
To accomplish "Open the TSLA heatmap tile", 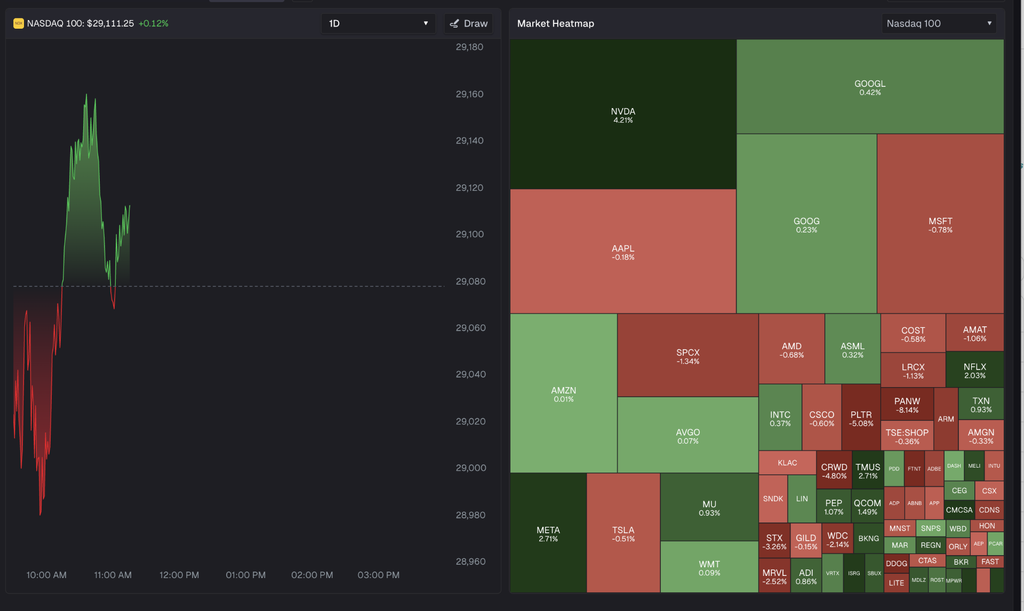I will [623, 533].
